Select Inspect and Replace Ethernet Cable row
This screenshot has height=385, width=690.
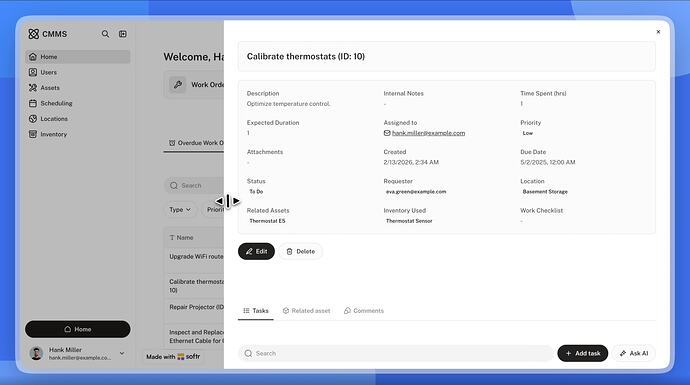[x=195, y=337]
